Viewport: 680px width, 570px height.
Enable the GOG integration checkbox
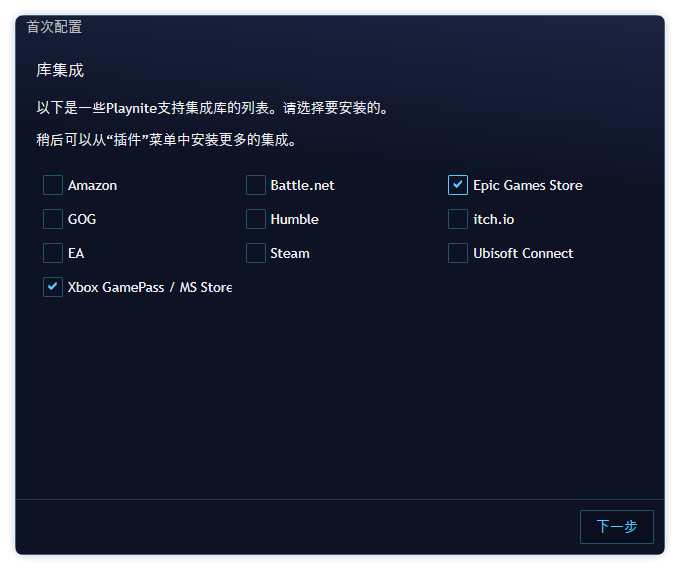pyautogui.click(x=52, y=219)
